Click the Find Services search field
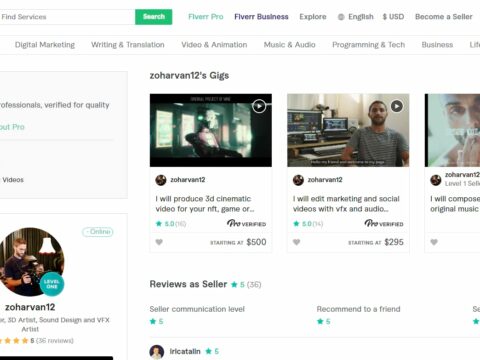The height and width of the screenshot is (360, 480). click(67, 17)
